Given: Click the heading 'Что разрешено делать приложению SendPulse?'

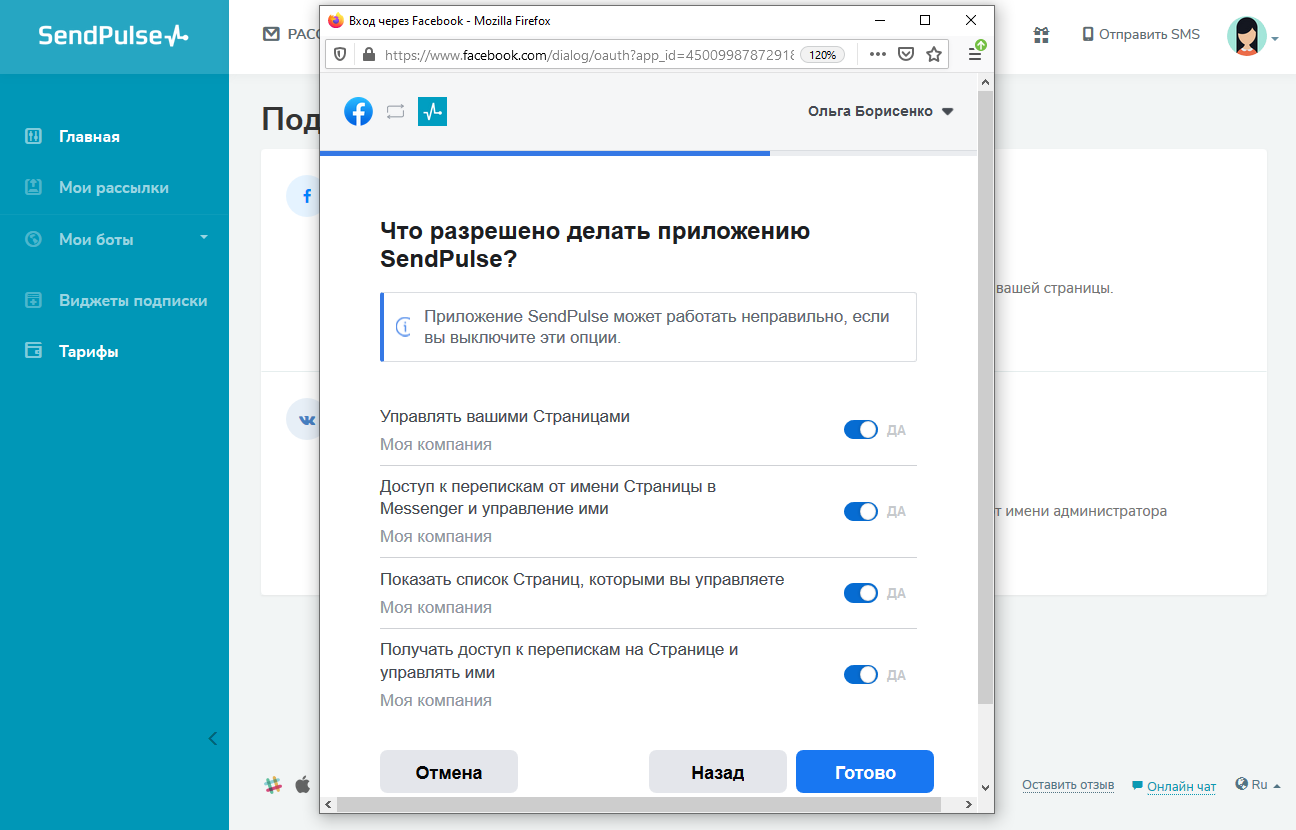Looking at the screenshot, I should pyautogui.click(x=595, y=245).
